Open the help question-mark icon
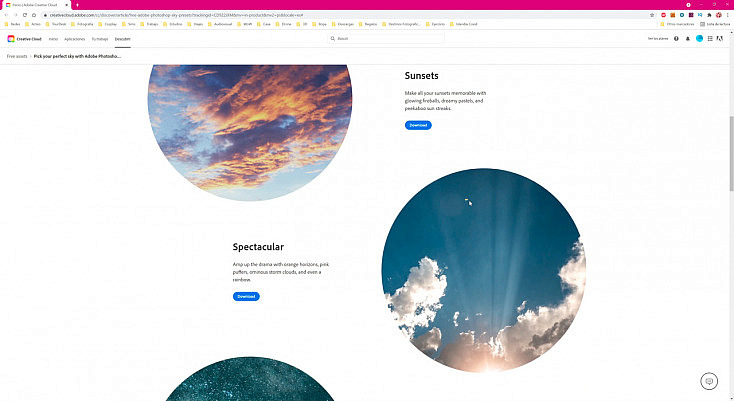The width and height of the screenshot is (734, 401). click(676, 38)
